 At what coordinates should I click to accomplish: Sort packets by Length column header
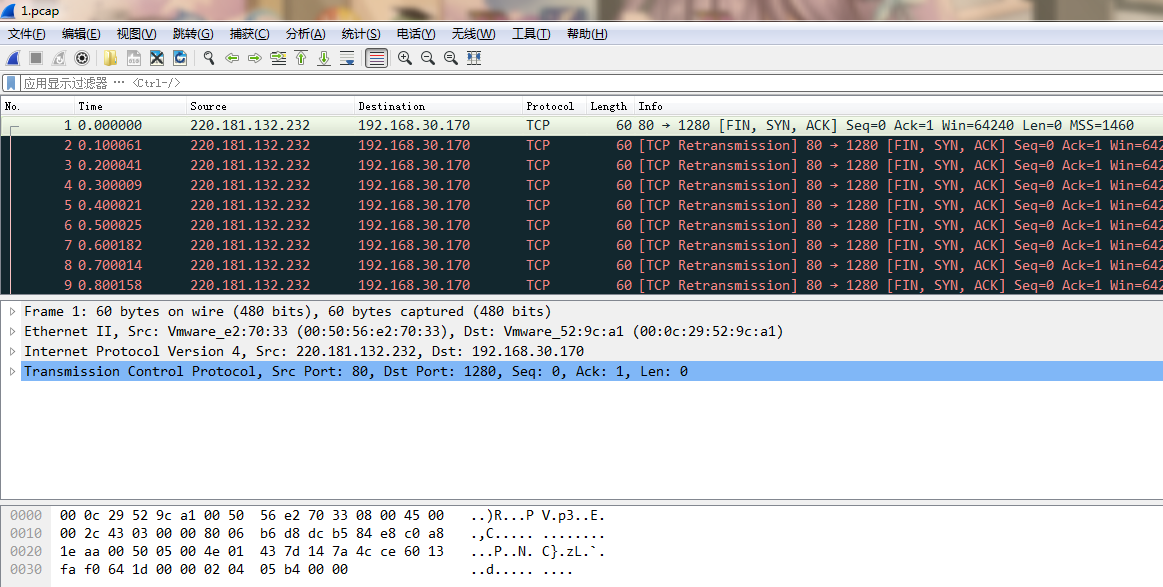(611, 106)
